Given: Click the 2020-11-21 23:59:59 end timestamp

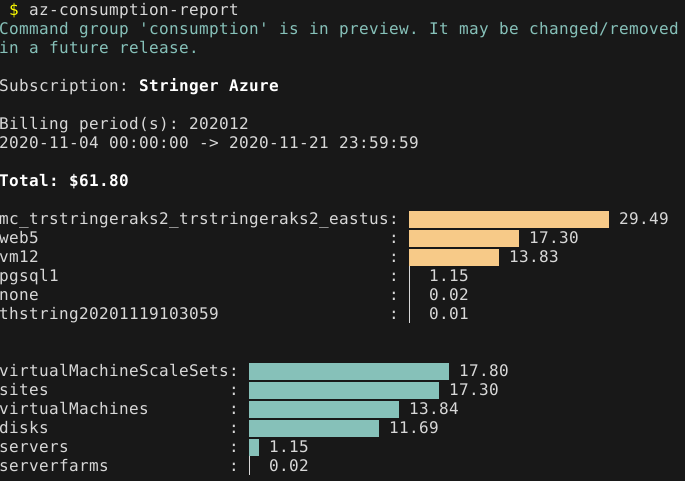Looking at the screenshot, I should pyautogui.click(x=324, y=143).
